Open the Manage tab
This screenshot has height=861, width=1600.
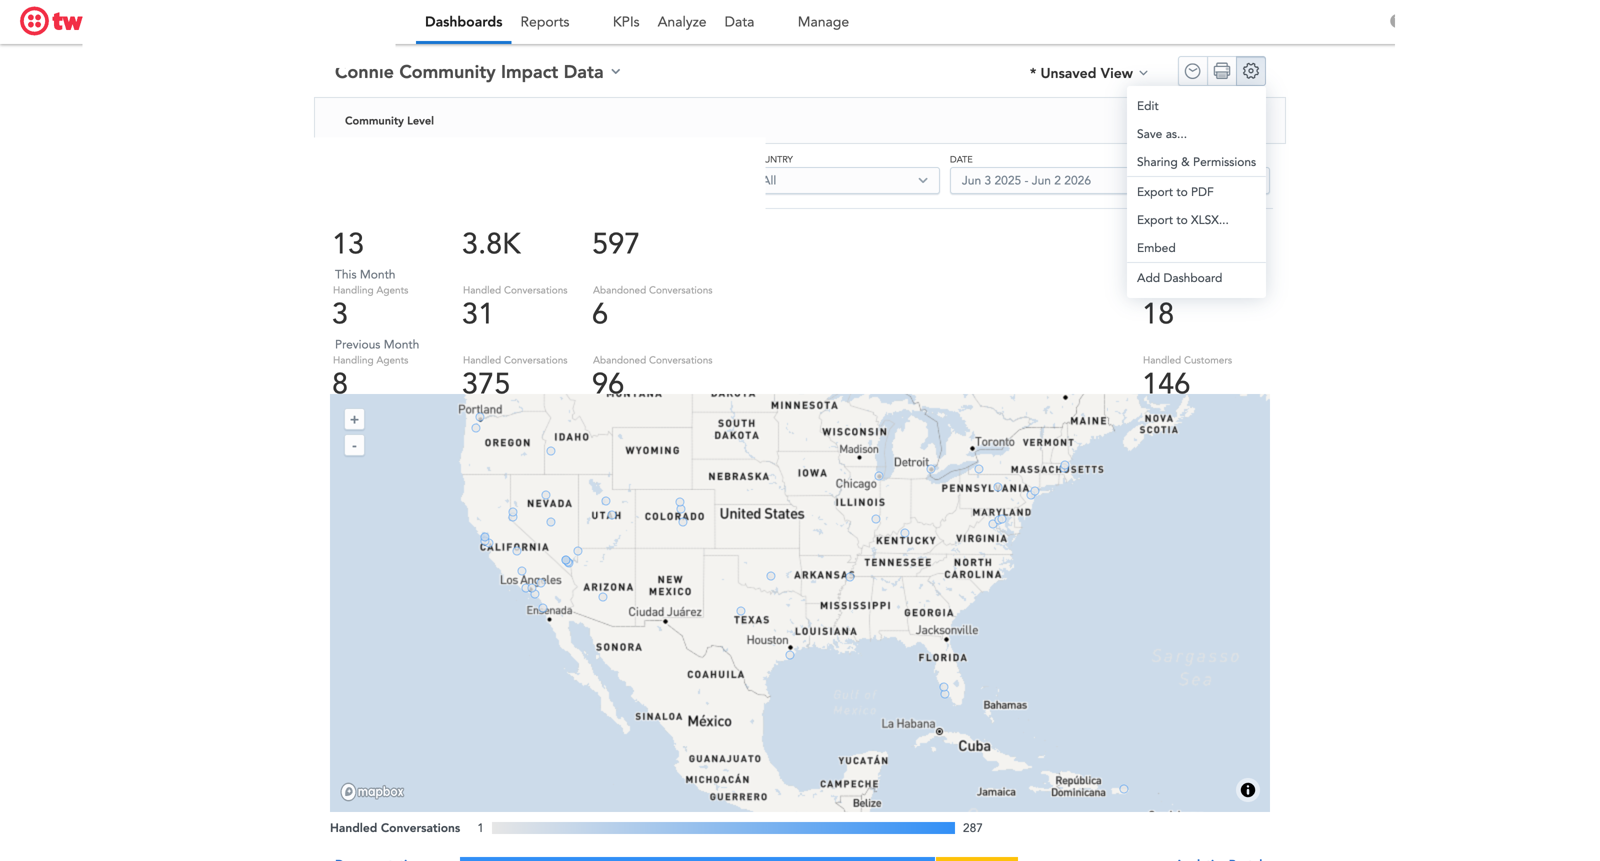coord(823,22)
